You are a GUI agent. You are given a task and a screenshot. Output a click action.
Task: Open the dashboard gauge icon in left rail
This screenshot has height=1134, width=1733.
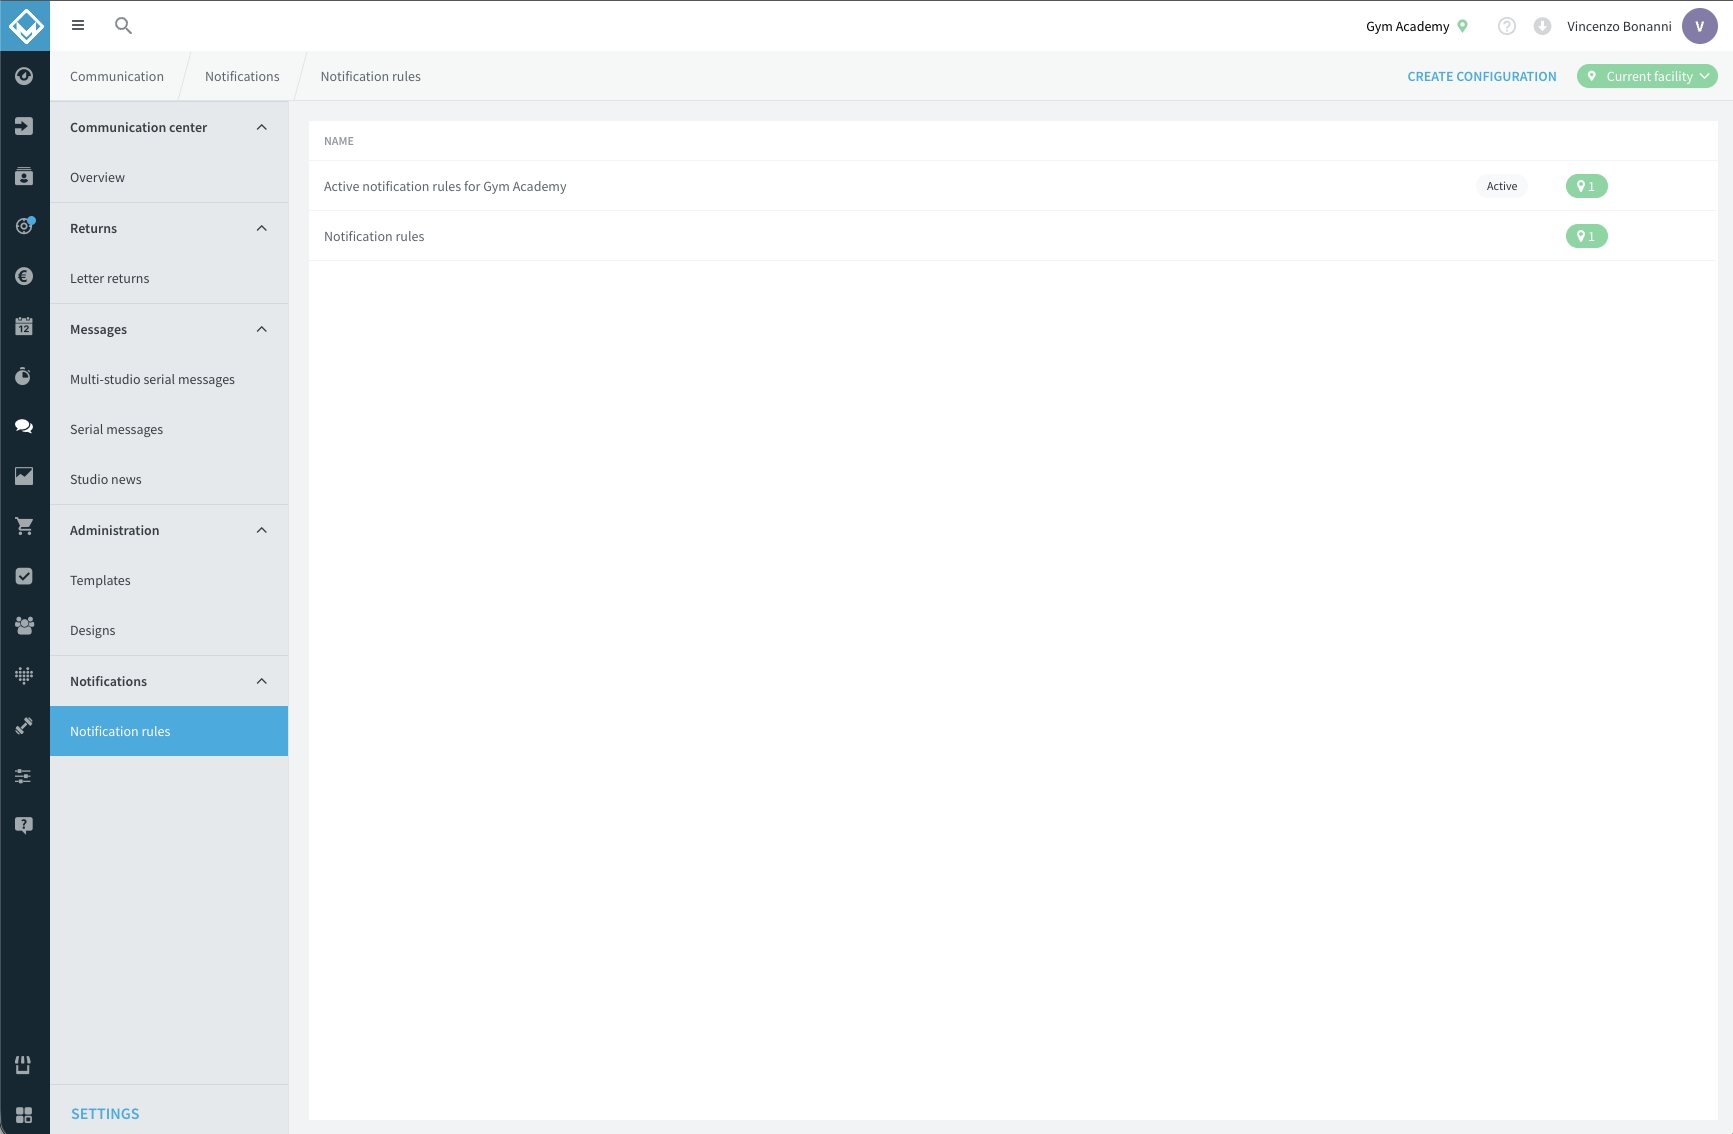24,76
